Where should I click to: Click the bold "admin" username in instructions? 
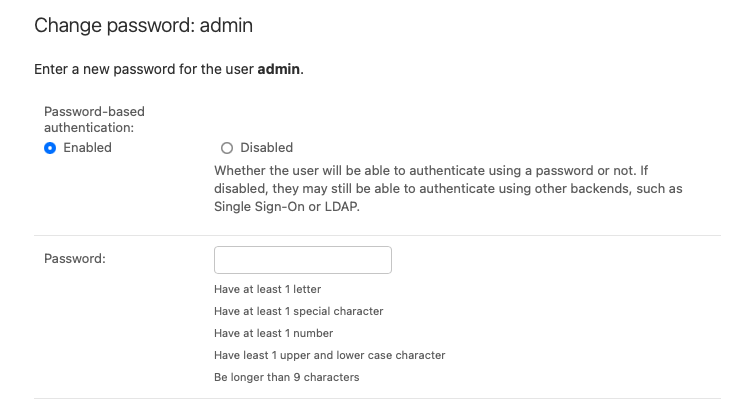(x=279, y=70)
